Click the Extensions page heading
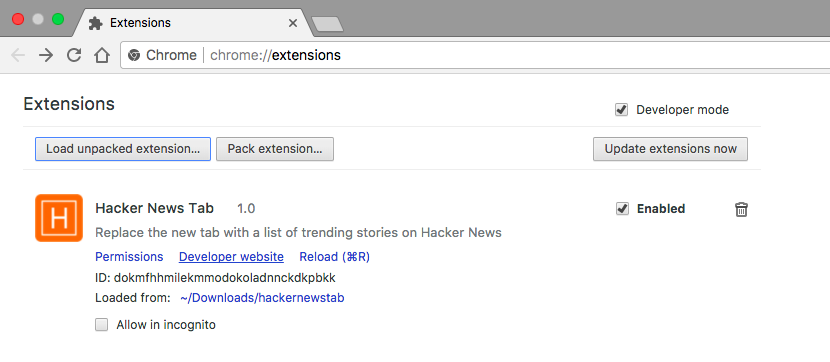The image size is (830, 362). [x=69, y=104]
